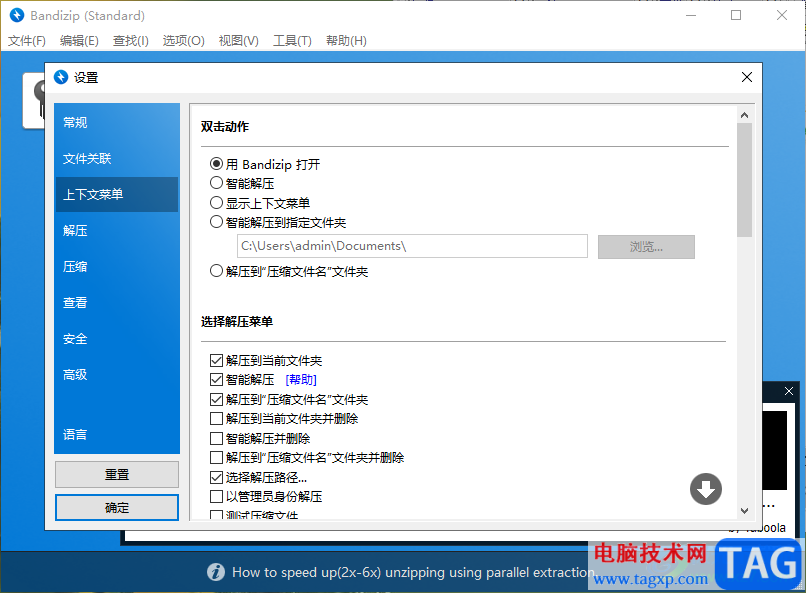Open the 常规 settings tab
The image size is (806, 593).
(x=117, y=122)
